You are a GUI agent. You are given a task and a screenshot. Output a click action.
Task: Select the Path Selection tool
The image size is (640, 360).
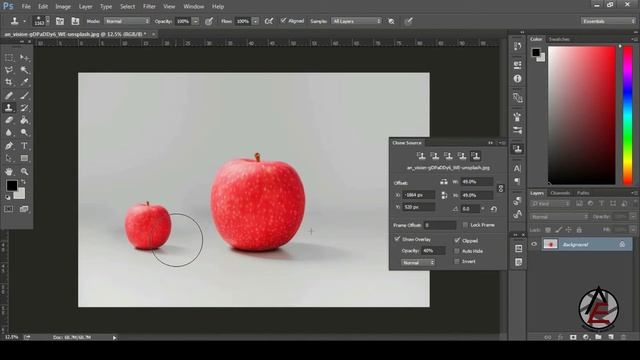click(x=9, y=158)
